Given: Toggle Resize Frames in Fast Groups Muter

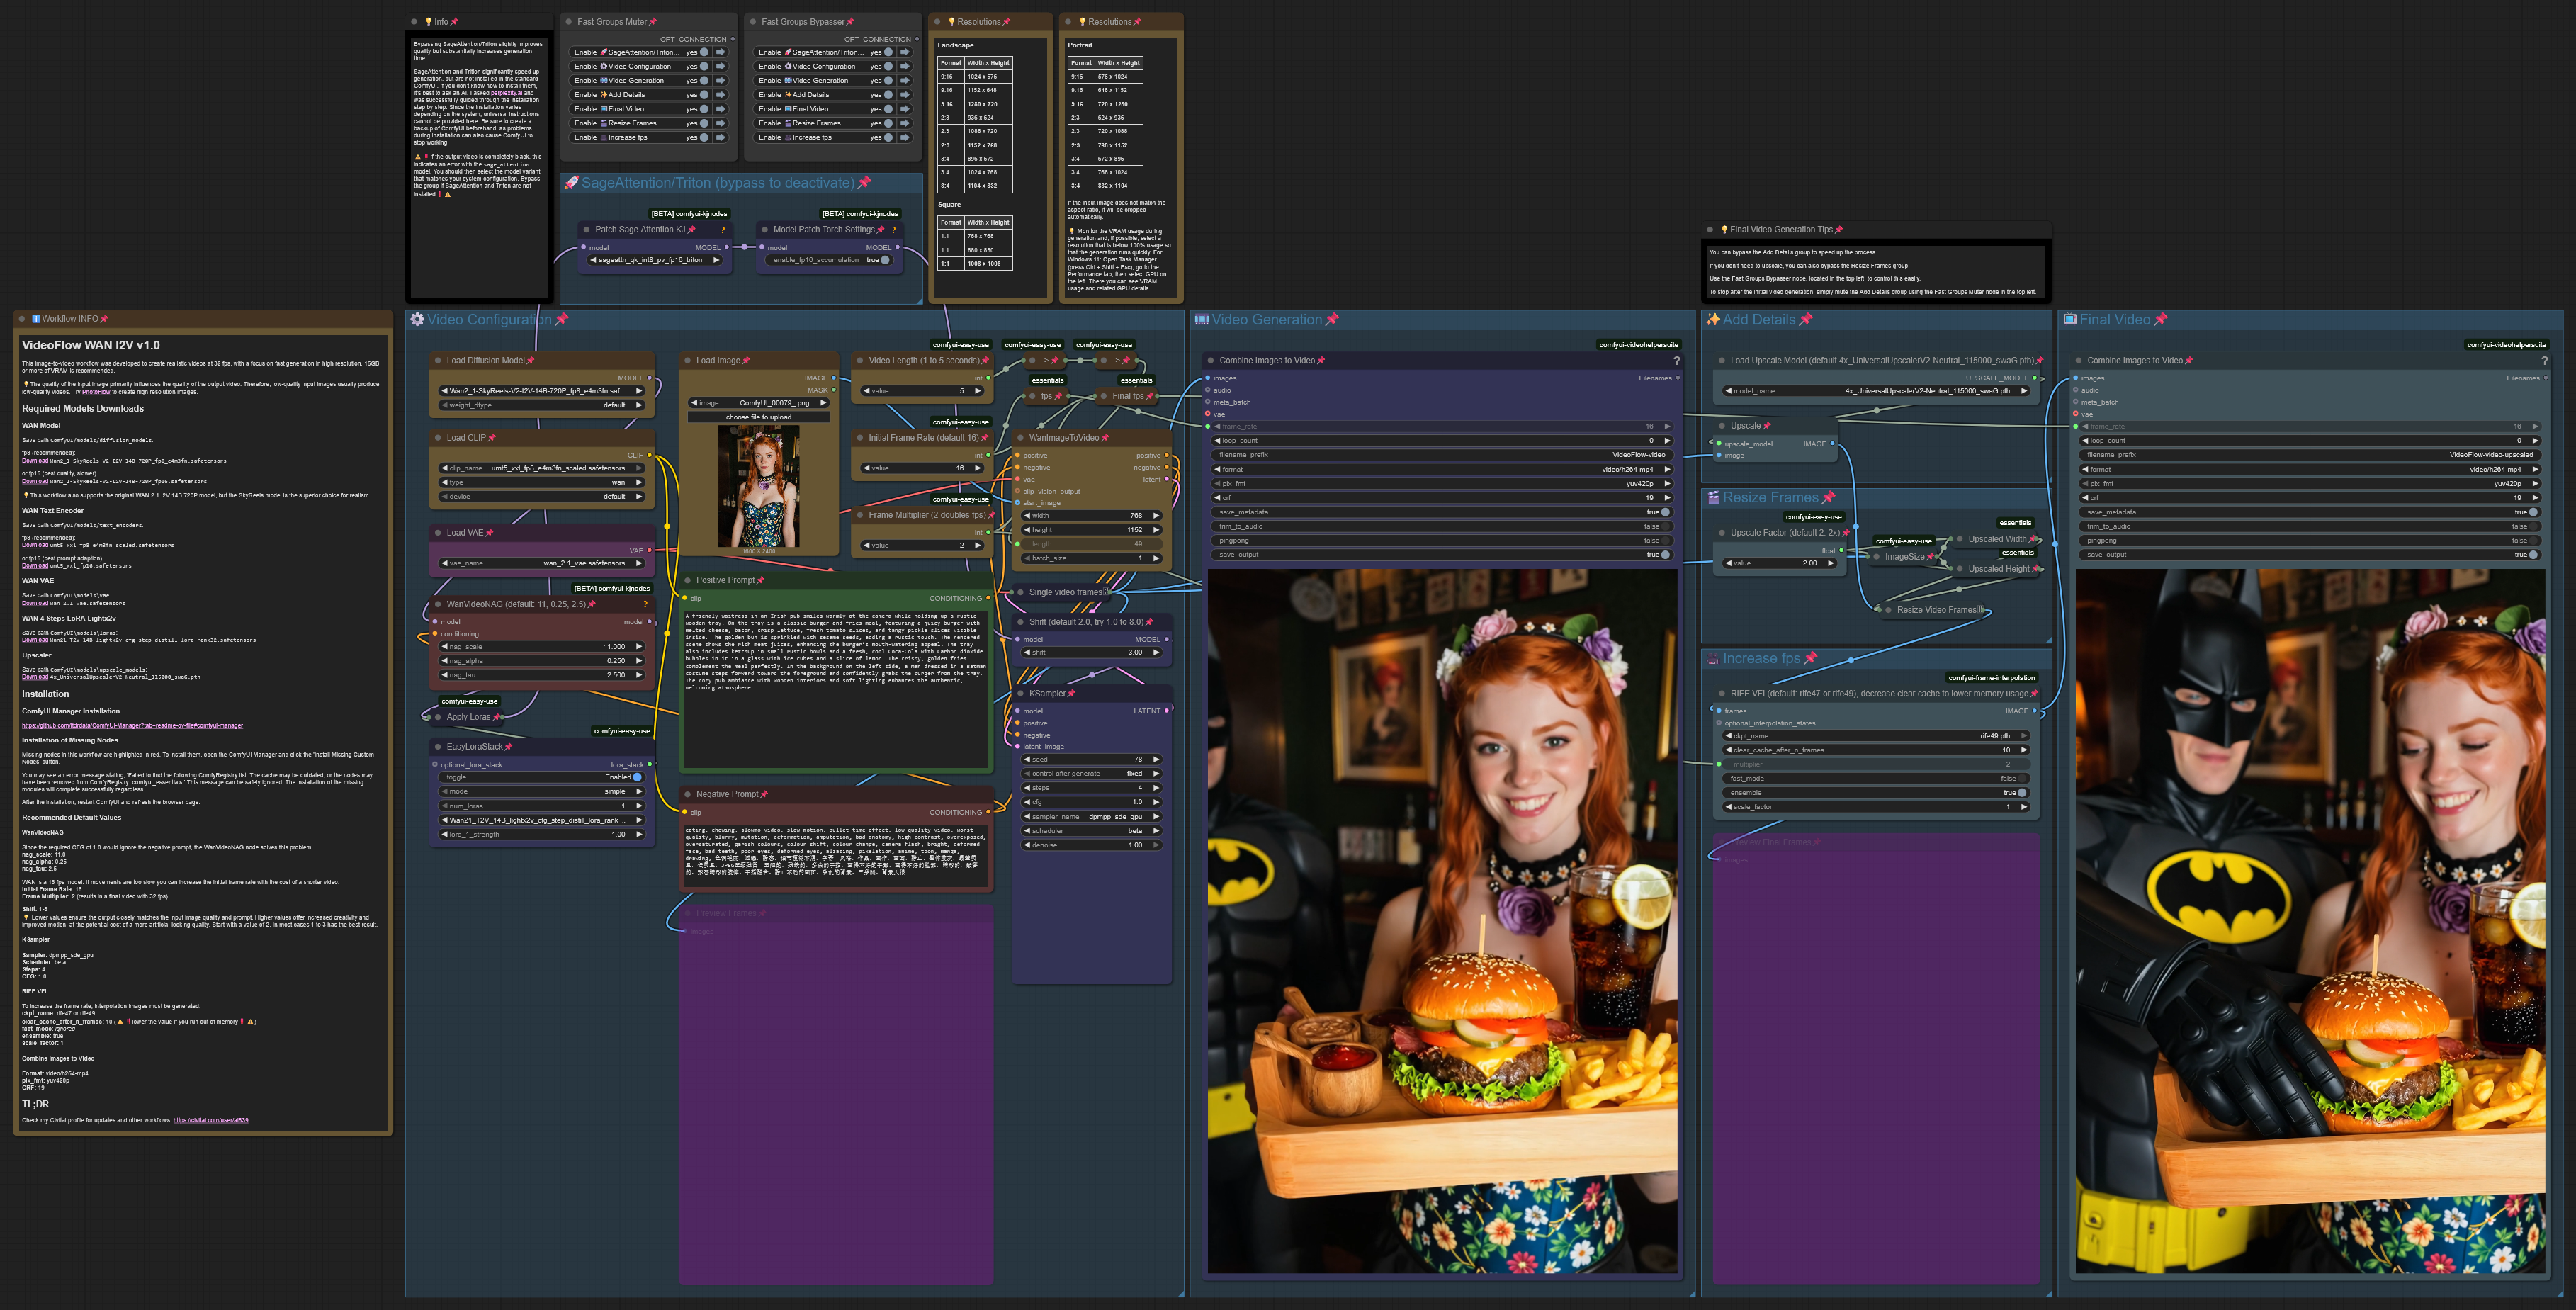Looking at the screenshot, I should click(704, 124).
